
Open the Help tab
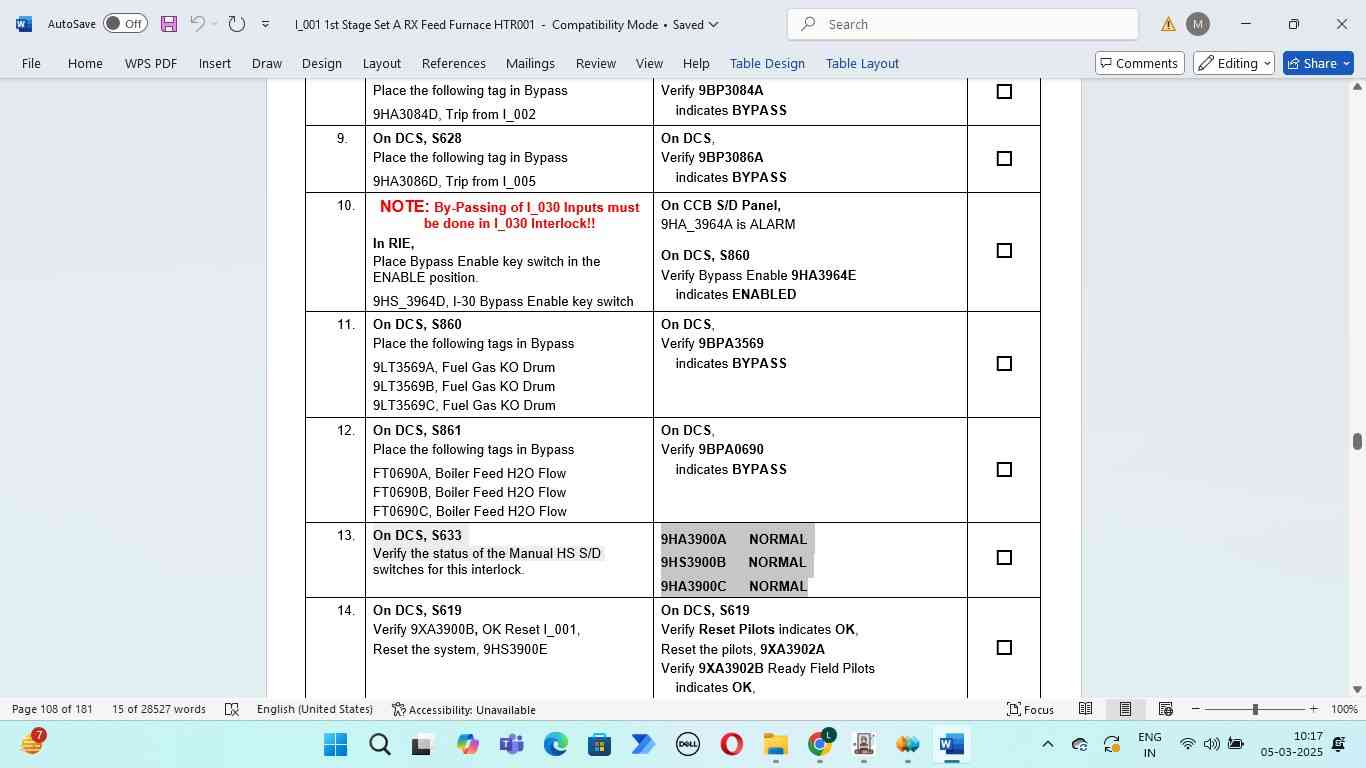pyautogui.click(x=696, y=63)
